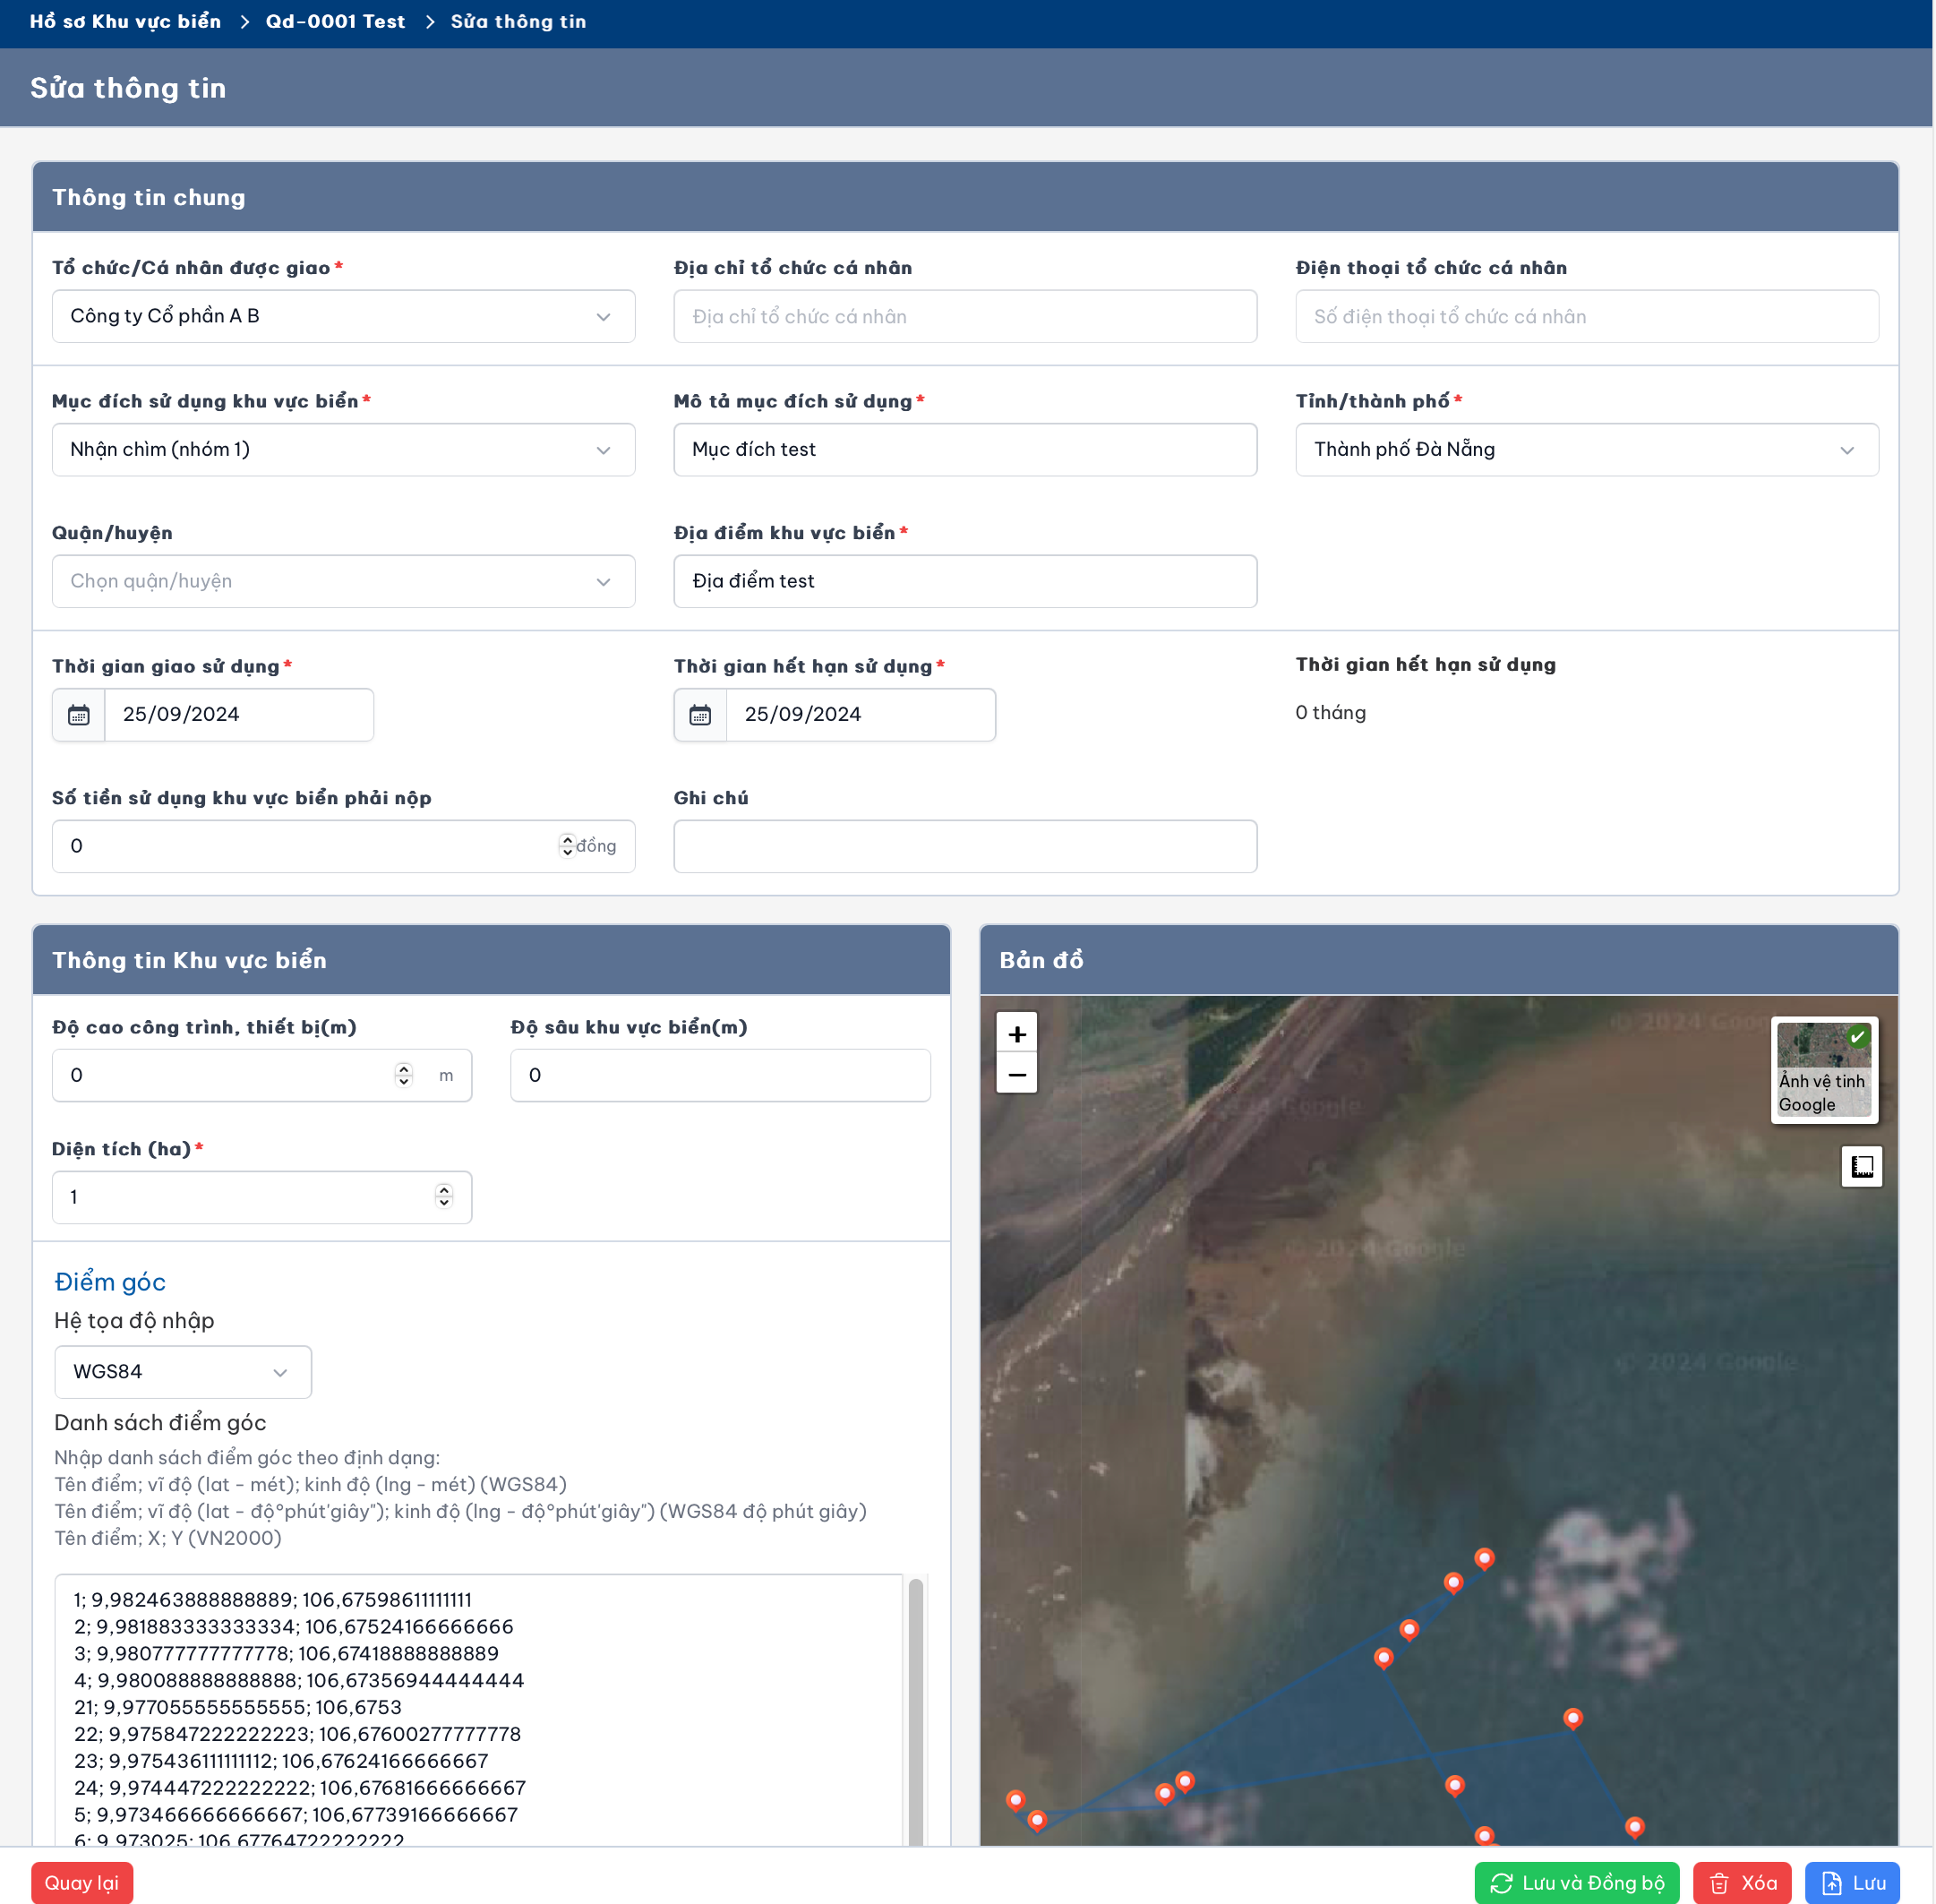
Task: Open the calendar for Thời gian hết hạn sử dụng
Action: 700,714
